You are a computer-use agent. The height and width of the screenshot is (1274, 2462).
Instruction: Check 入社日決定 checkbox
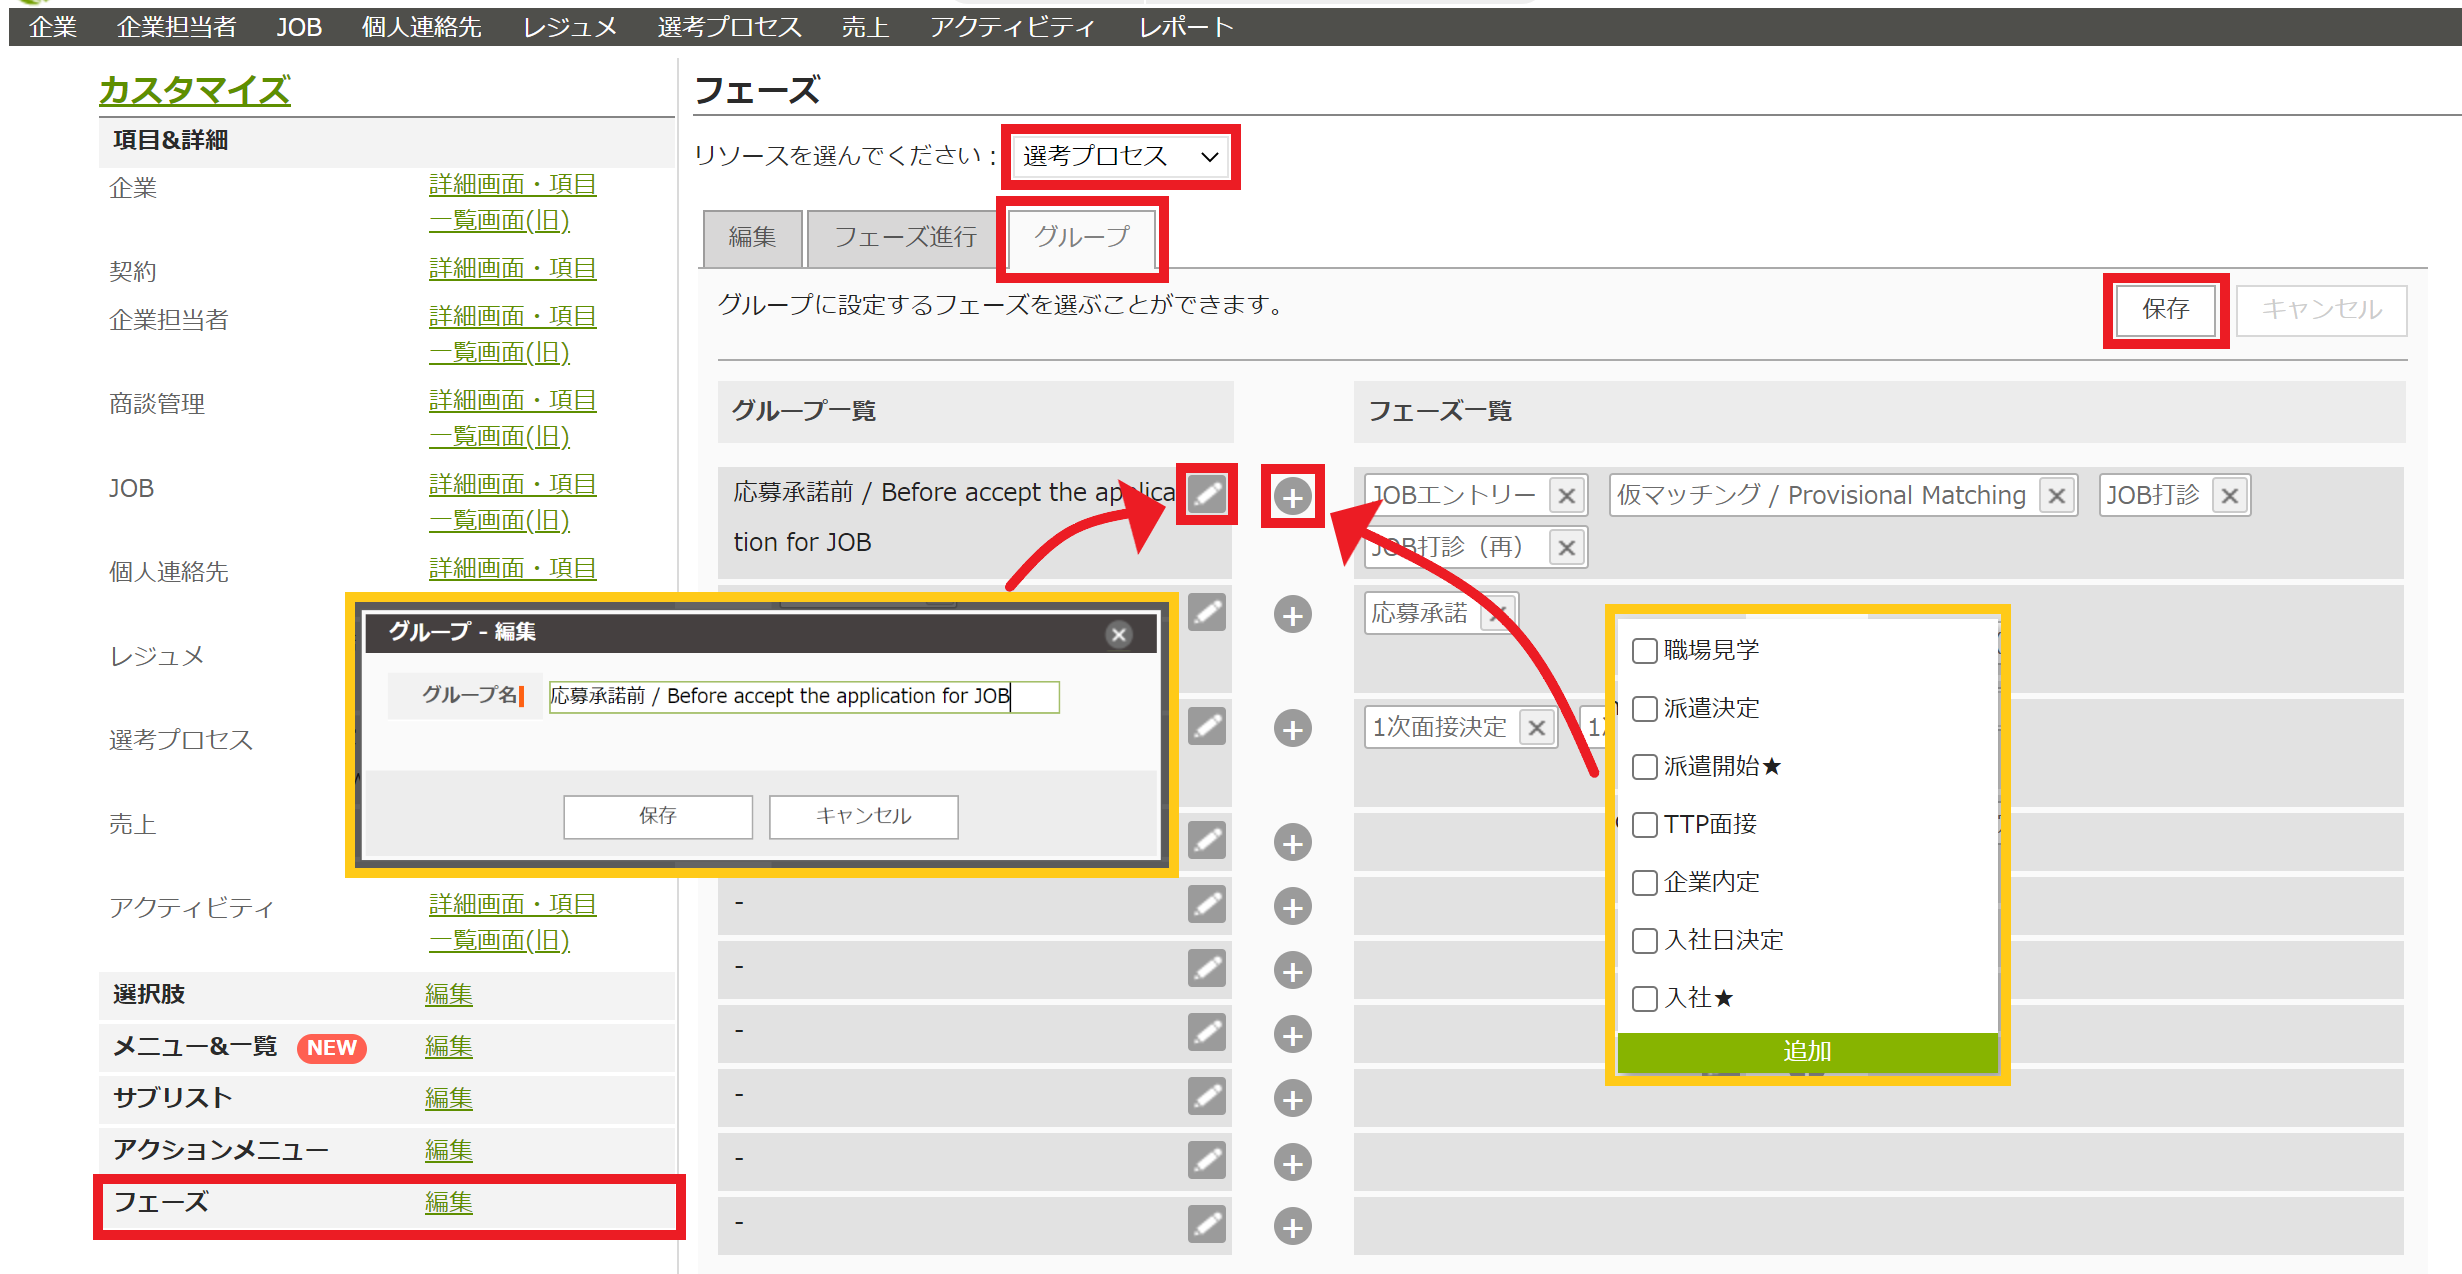[1644, 941]
